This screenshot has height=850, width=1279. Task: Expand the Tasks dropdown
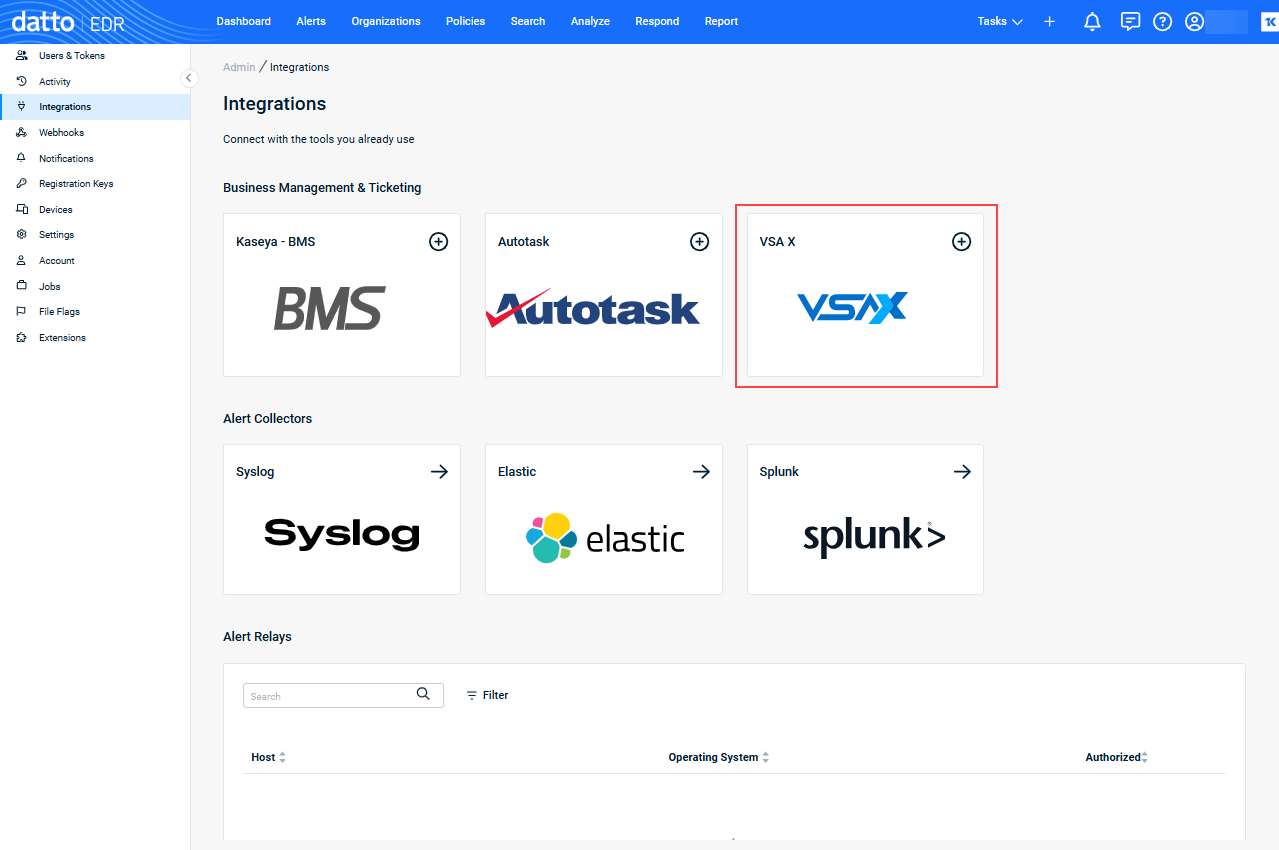[x=1000, y=21]
